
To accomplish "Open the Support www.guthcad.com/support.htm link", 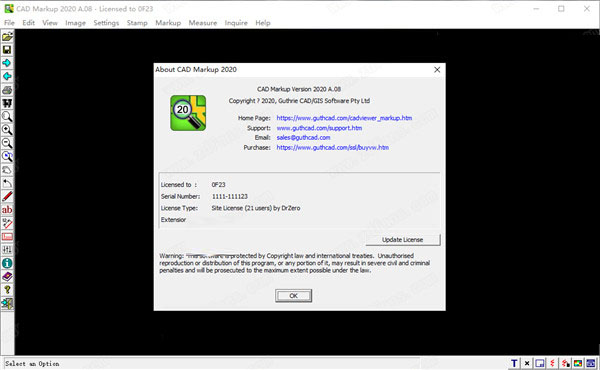I will click(x=319, y=128).
